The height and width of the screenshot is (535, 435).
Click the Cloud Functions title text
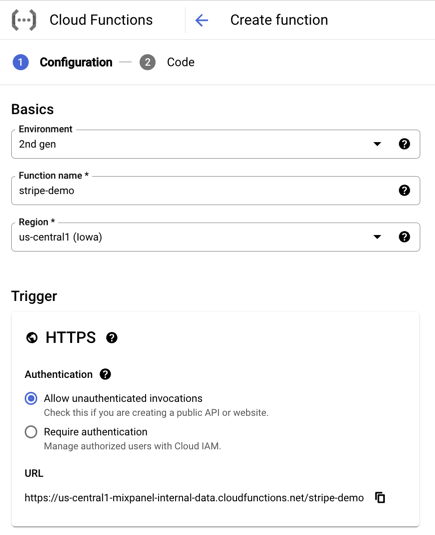pyautogui.click(x=101, y=20)
